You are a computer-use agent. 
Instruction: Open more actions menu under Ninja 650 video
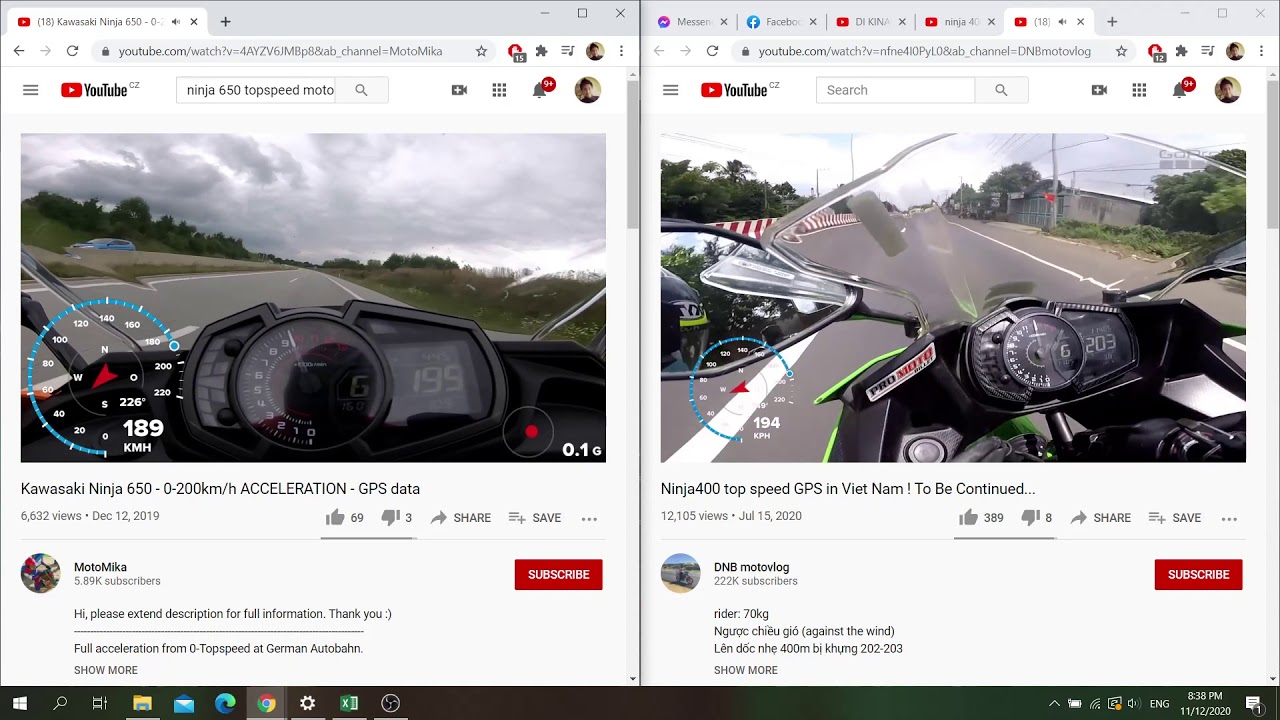point(589,518)
